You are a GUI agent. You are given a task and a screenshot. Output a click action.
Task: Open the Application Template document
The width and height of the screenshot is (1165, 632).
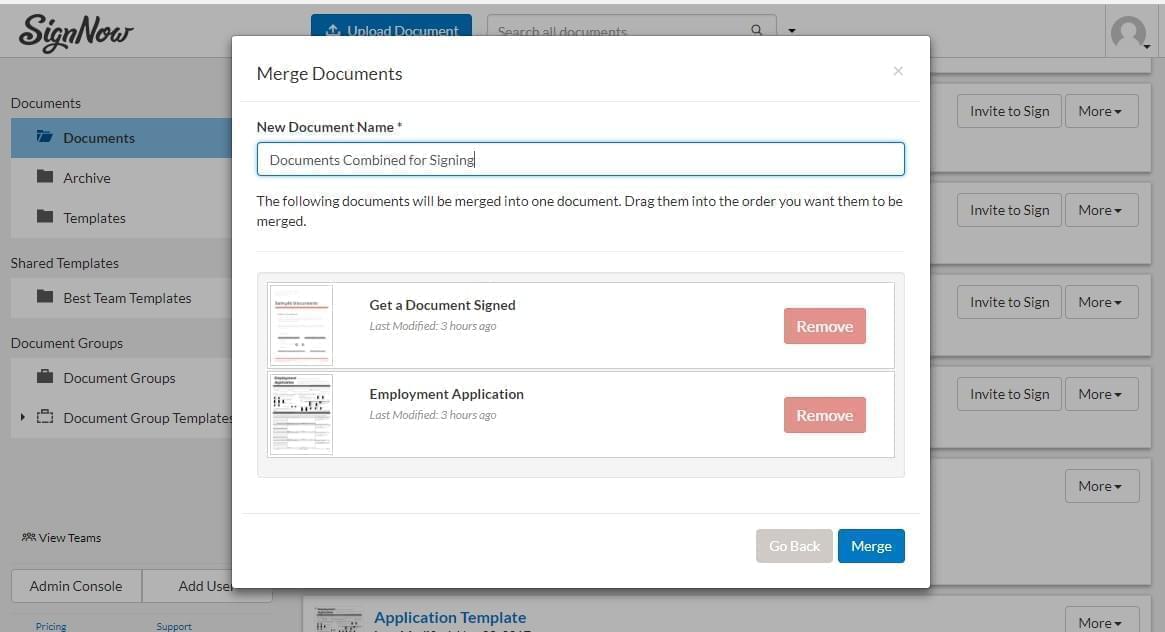[450, 617]
